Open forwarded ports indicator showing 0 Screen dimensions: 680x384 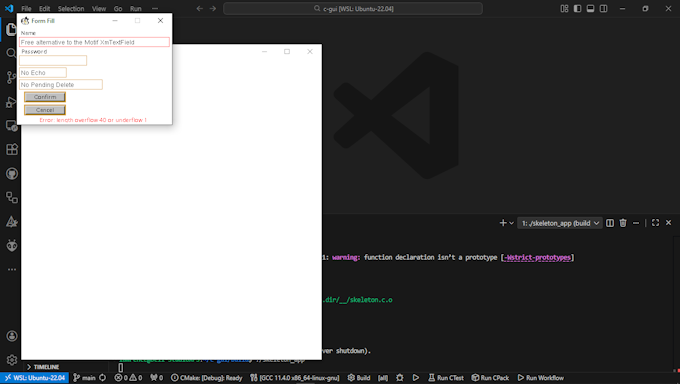point(157,378)
